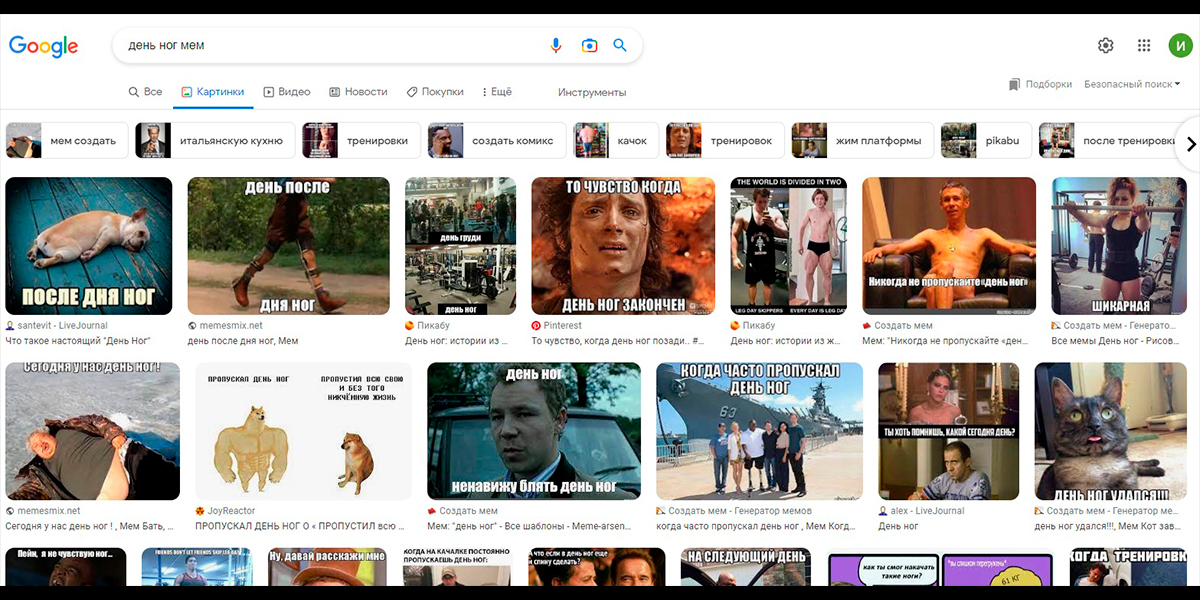Open 'Ну, давай расскажи мне' image
Viewport: 1200px width, 600px height.
point(327,567)
